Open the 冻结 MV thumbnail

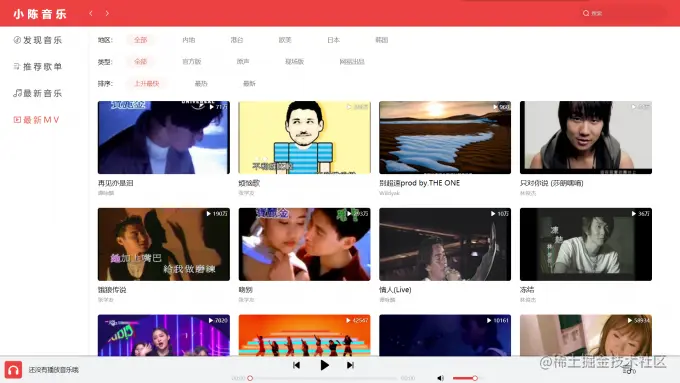click(x=586, y=244)
